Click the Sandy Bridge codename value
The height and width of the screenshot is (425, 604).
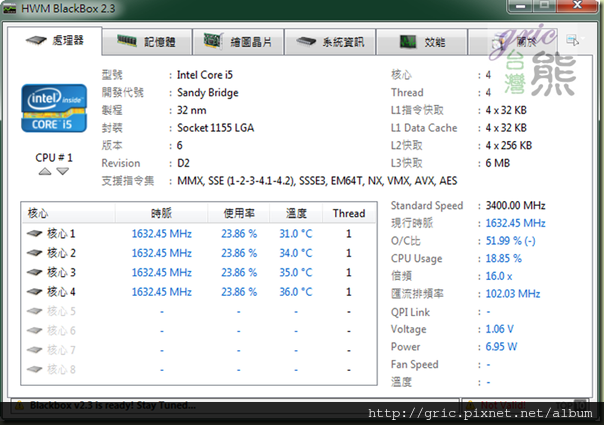208,93
